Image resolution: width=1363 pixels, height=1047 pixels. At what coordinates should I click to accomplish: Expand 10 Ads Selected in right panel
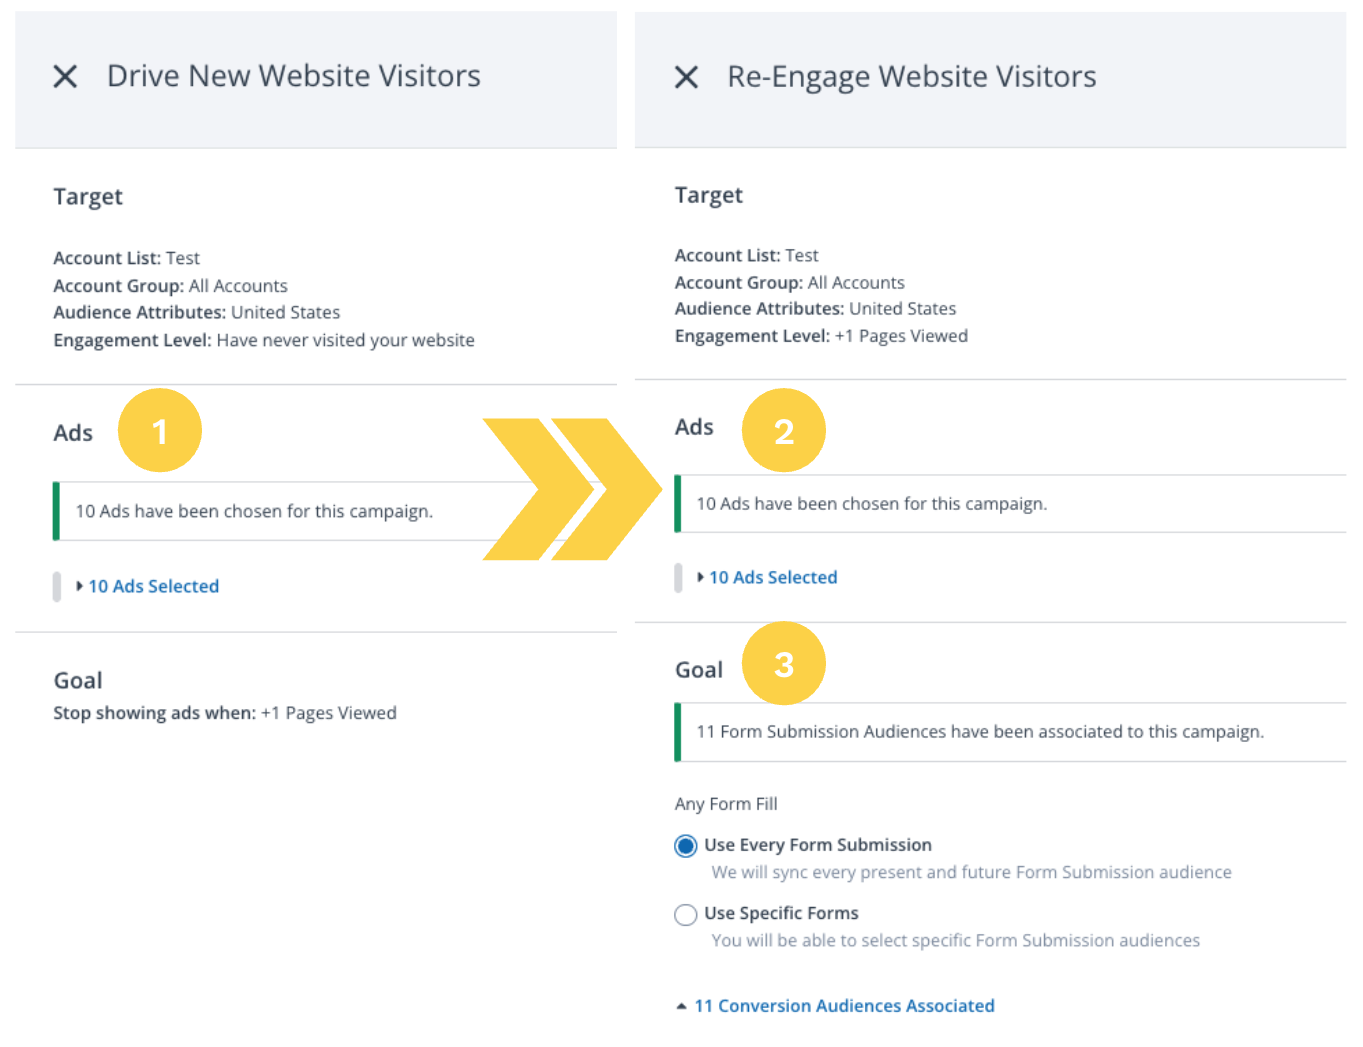coord(772,577)
